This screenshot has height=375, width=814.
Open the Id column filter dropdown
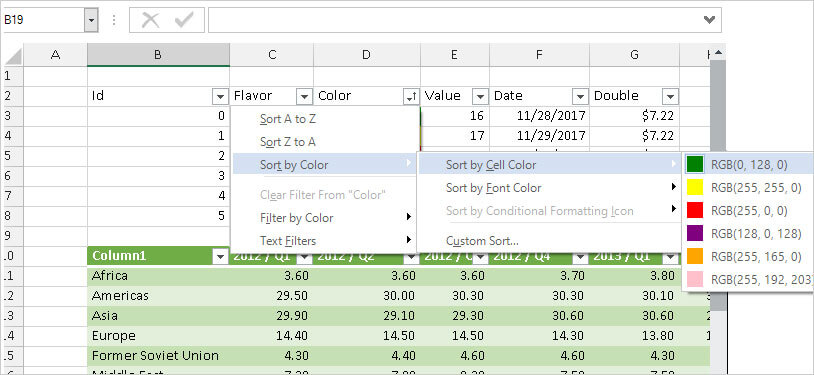220,96
